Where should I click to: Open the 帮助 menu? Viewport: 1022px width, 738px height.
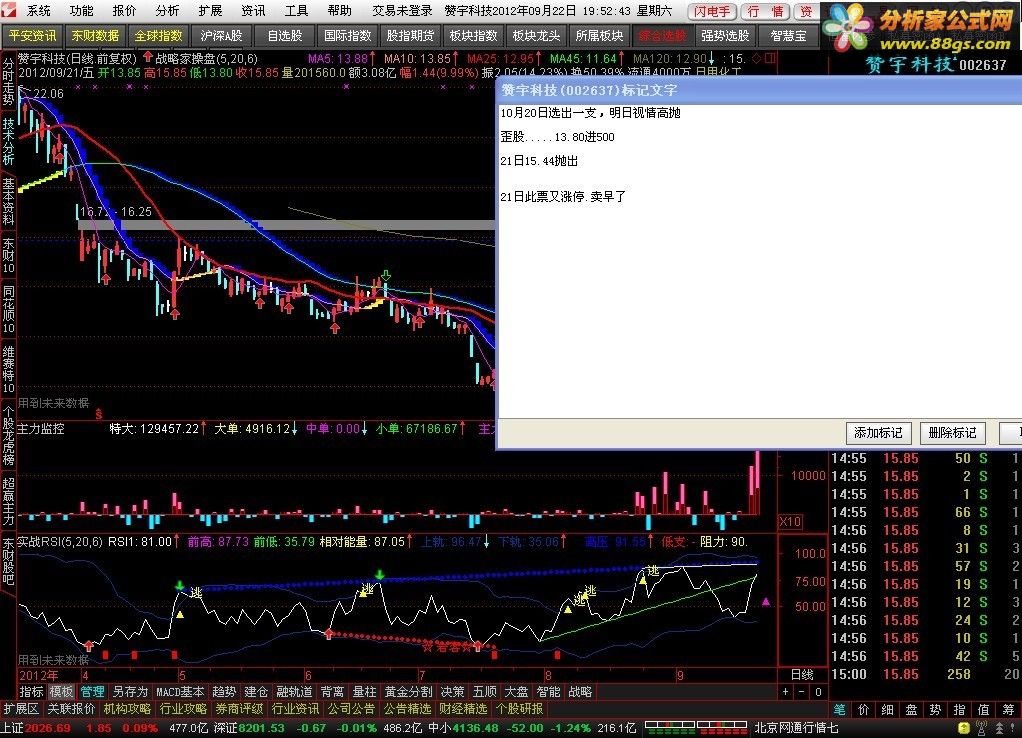pyautogui.click(x=340, y=10)
